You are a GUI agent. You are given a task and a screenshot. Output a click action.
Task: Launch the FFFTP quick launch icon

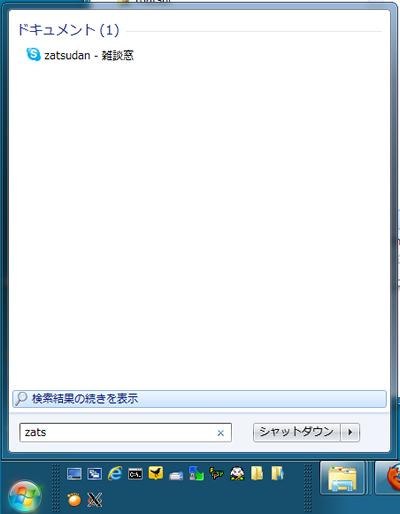(x=216, y=473)
